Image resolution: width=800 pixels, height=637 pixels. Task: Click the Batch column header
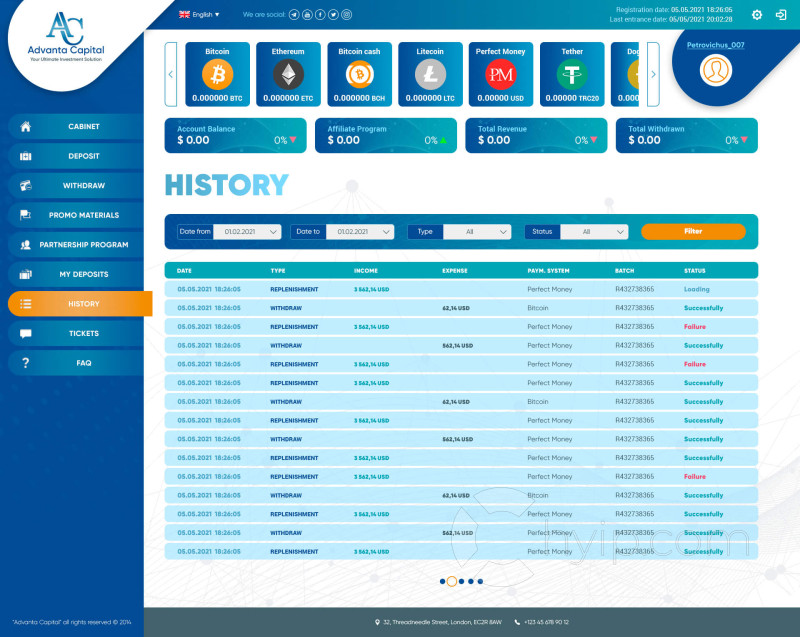(x=624, y=271)
